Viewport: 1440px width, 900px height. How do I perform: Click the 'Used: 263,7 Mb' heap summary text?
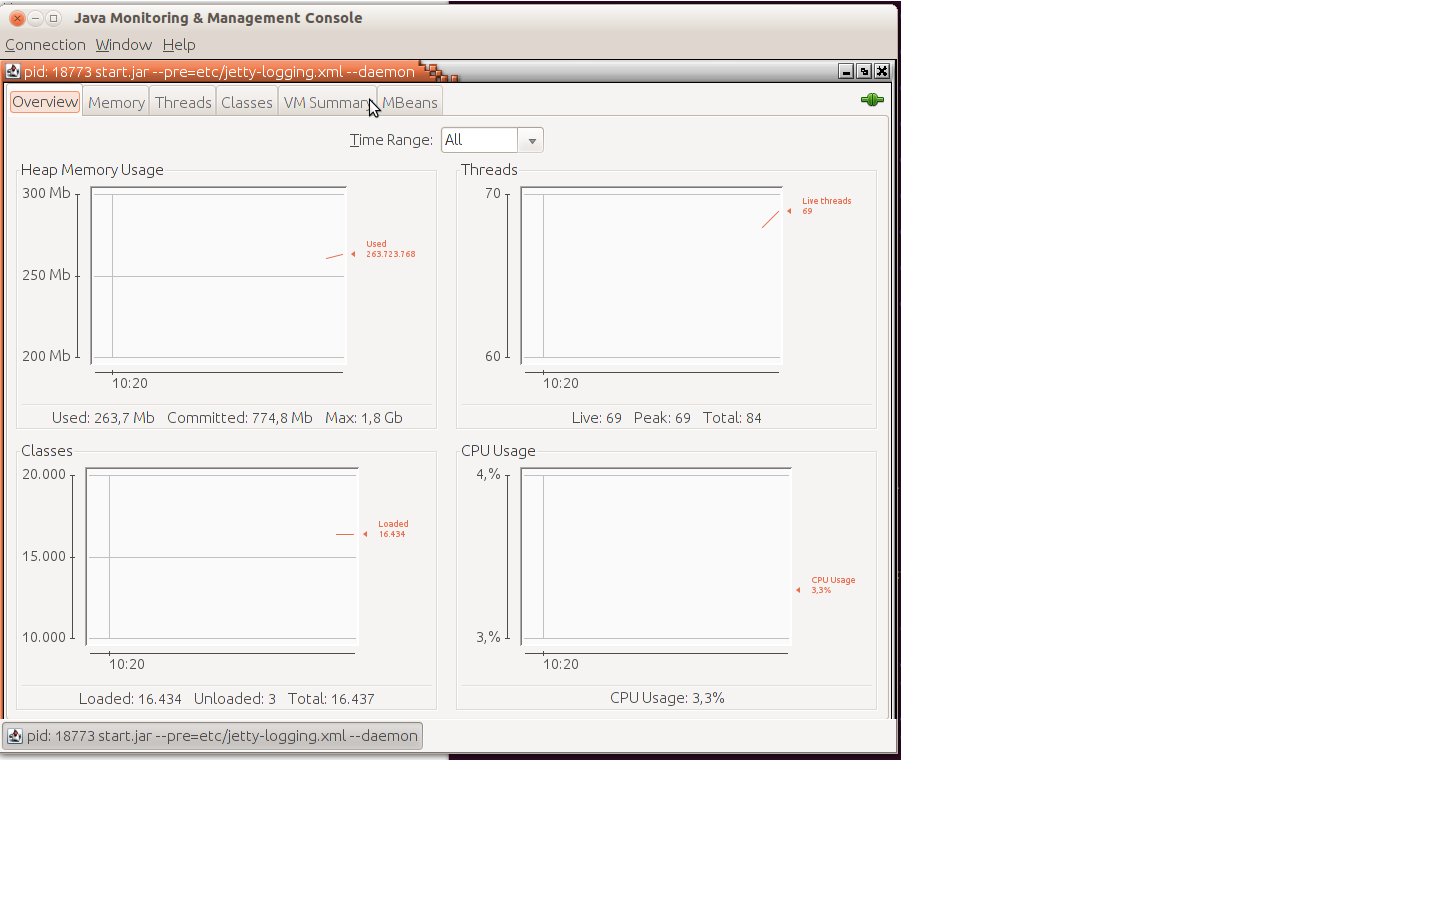(103, 418)
